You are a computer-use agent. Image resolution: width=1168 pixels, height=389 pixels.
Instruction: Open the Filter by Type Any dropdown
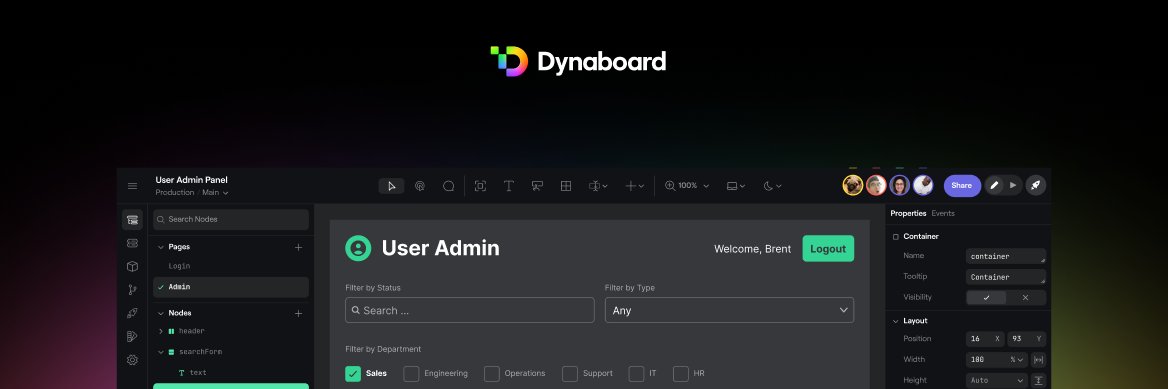tap(729, 310)
